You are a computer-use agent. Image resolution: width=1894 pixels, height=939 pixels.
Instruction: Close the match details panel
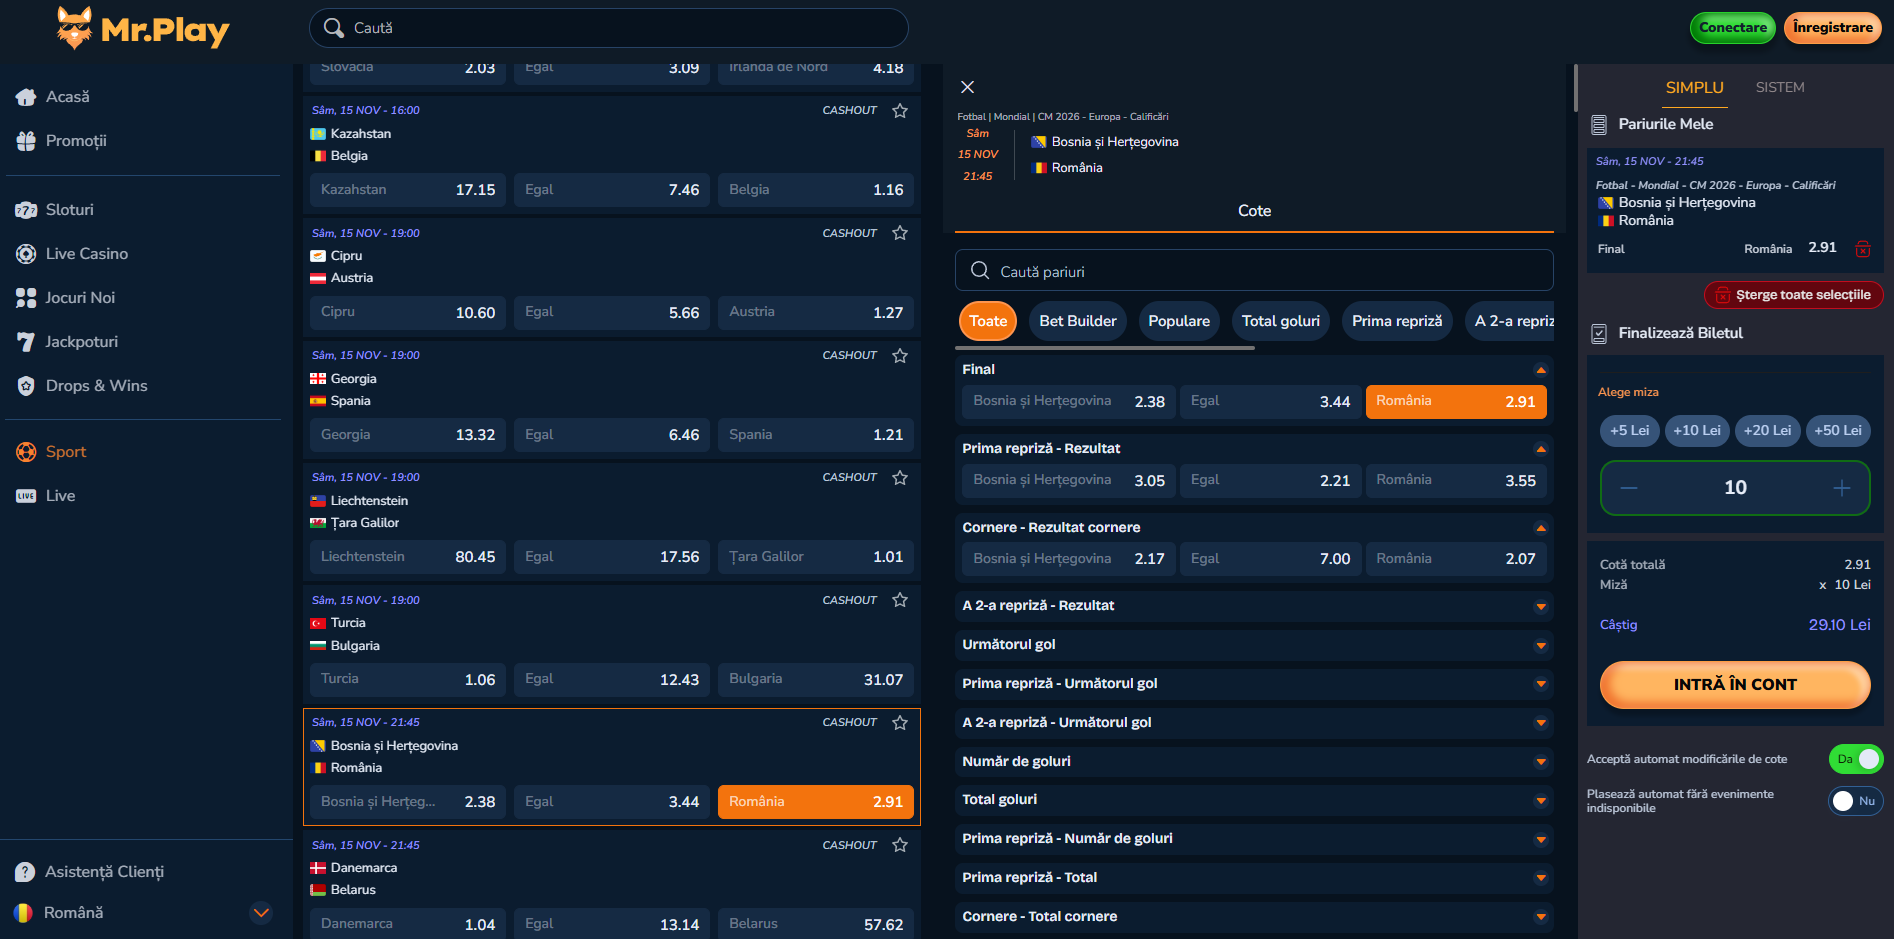[x=967, y=87]
